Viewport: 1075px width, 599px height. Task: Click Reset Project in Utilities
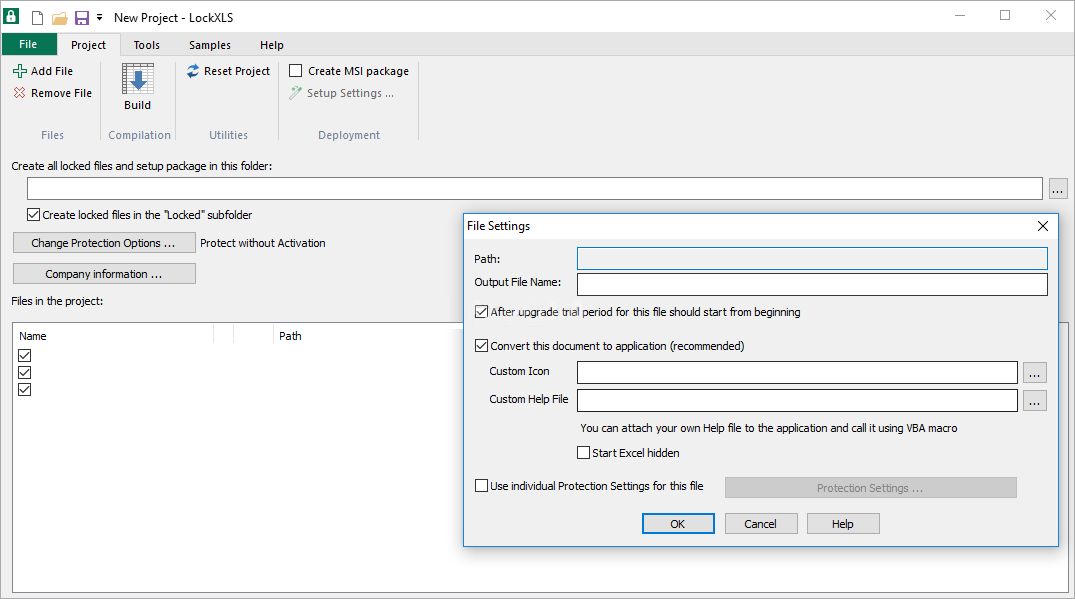click(228, 71)
